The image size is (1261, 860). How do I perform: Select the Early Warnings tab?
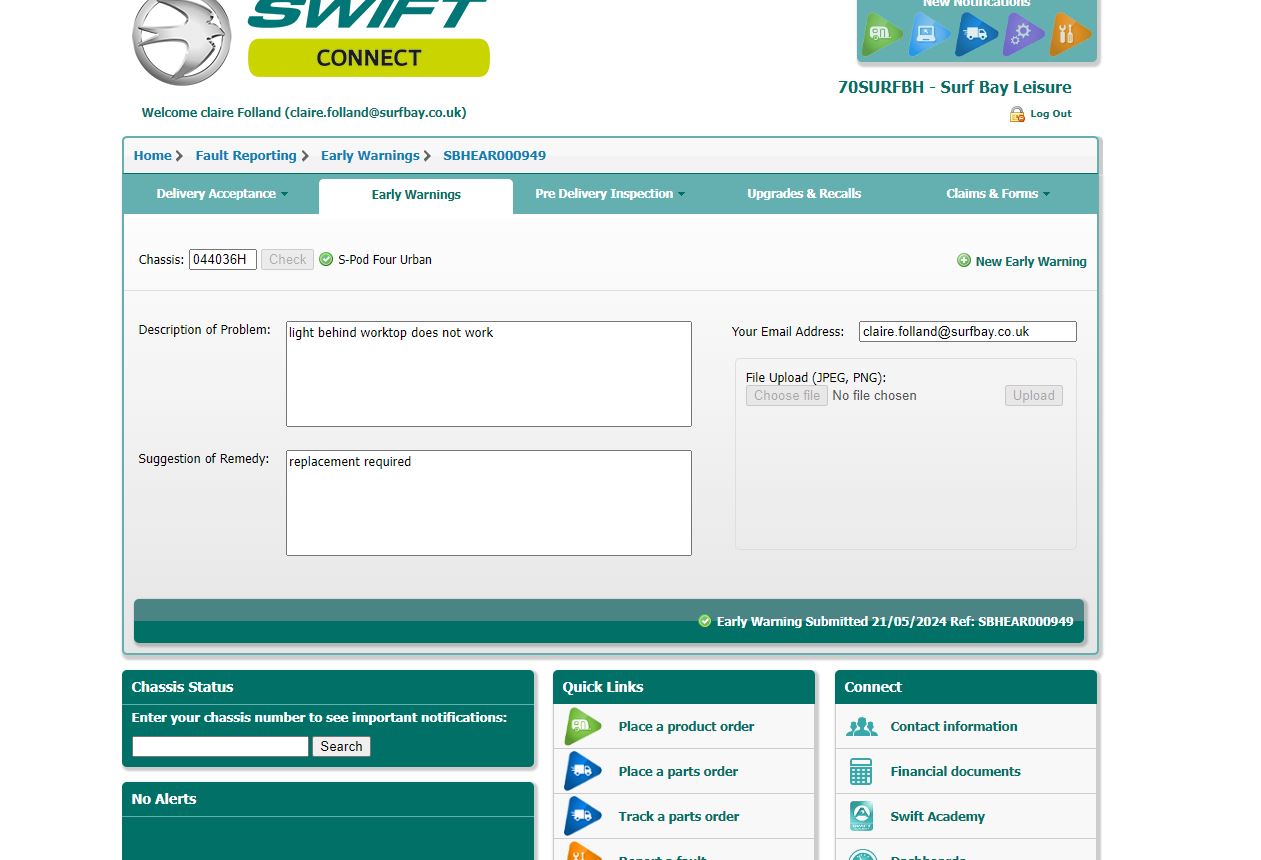tap(416, 195)
